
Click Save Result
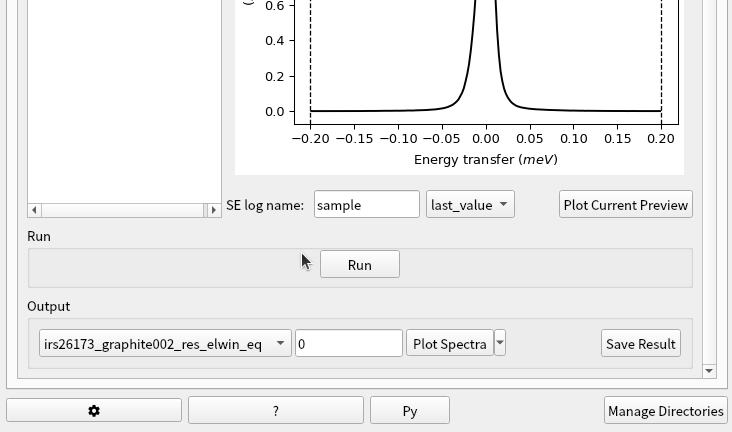(x=640, y=344)
